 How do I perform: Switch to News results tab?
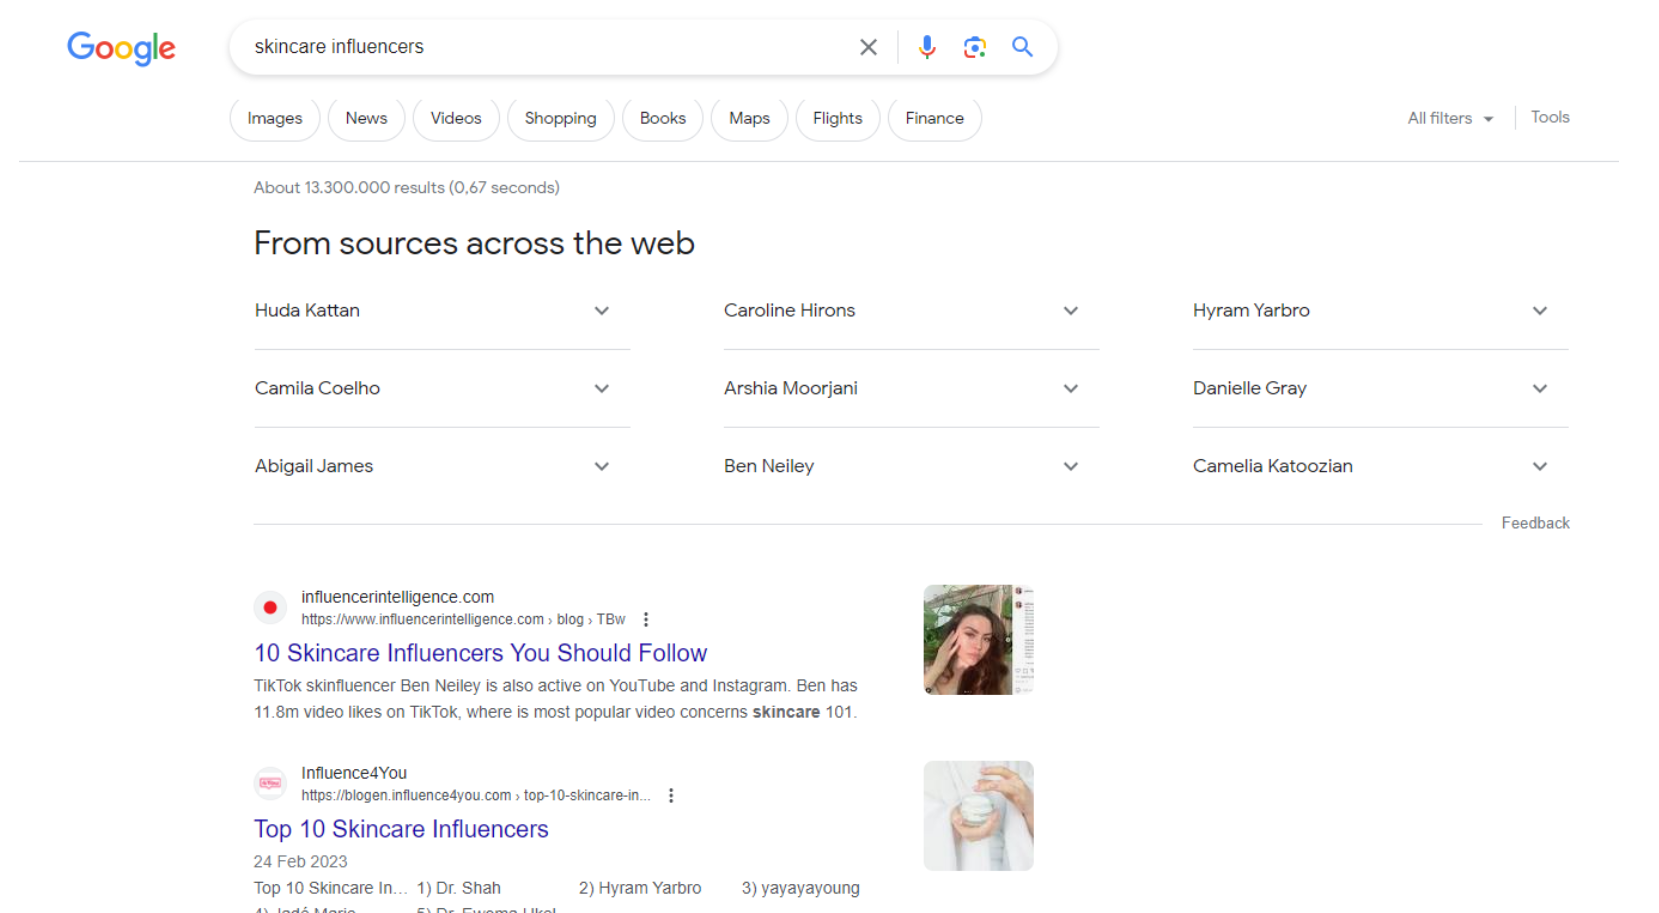tap(366, 118)
